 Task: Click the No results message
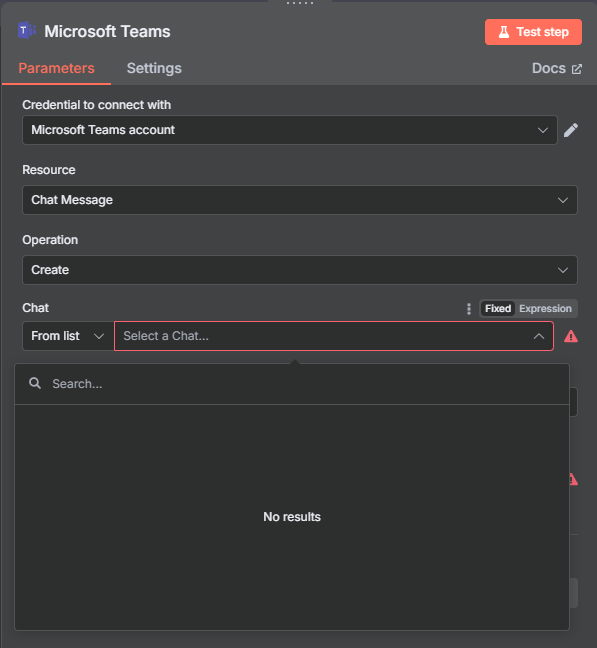click(x=292, y=517)
